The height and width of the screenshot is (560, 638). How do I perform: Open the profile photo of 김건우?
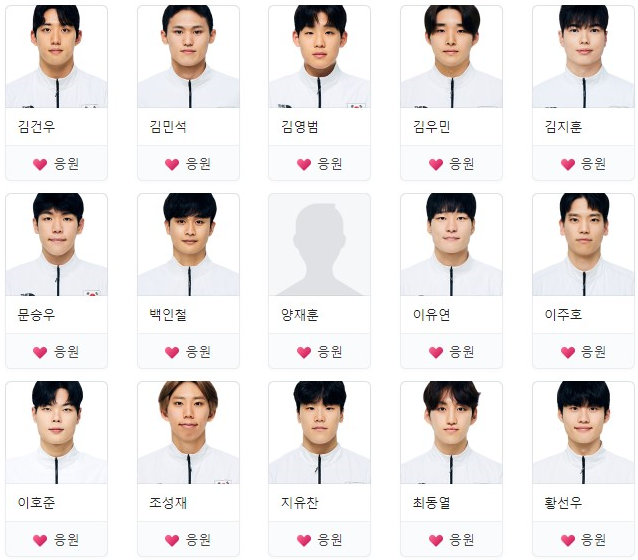coord(57,57)
